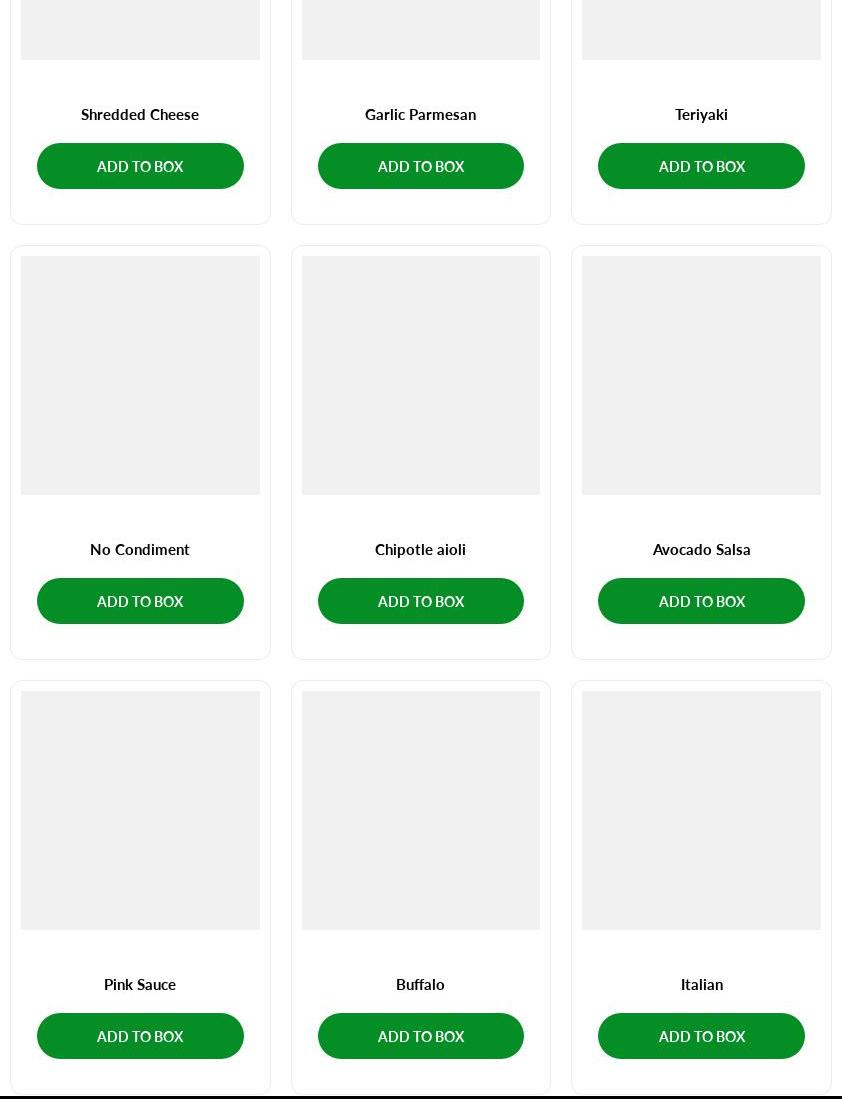The width and height of the screenshot is (842, 1099).
Task: Open the Italian image placeholder
Action: click(701, 810)
